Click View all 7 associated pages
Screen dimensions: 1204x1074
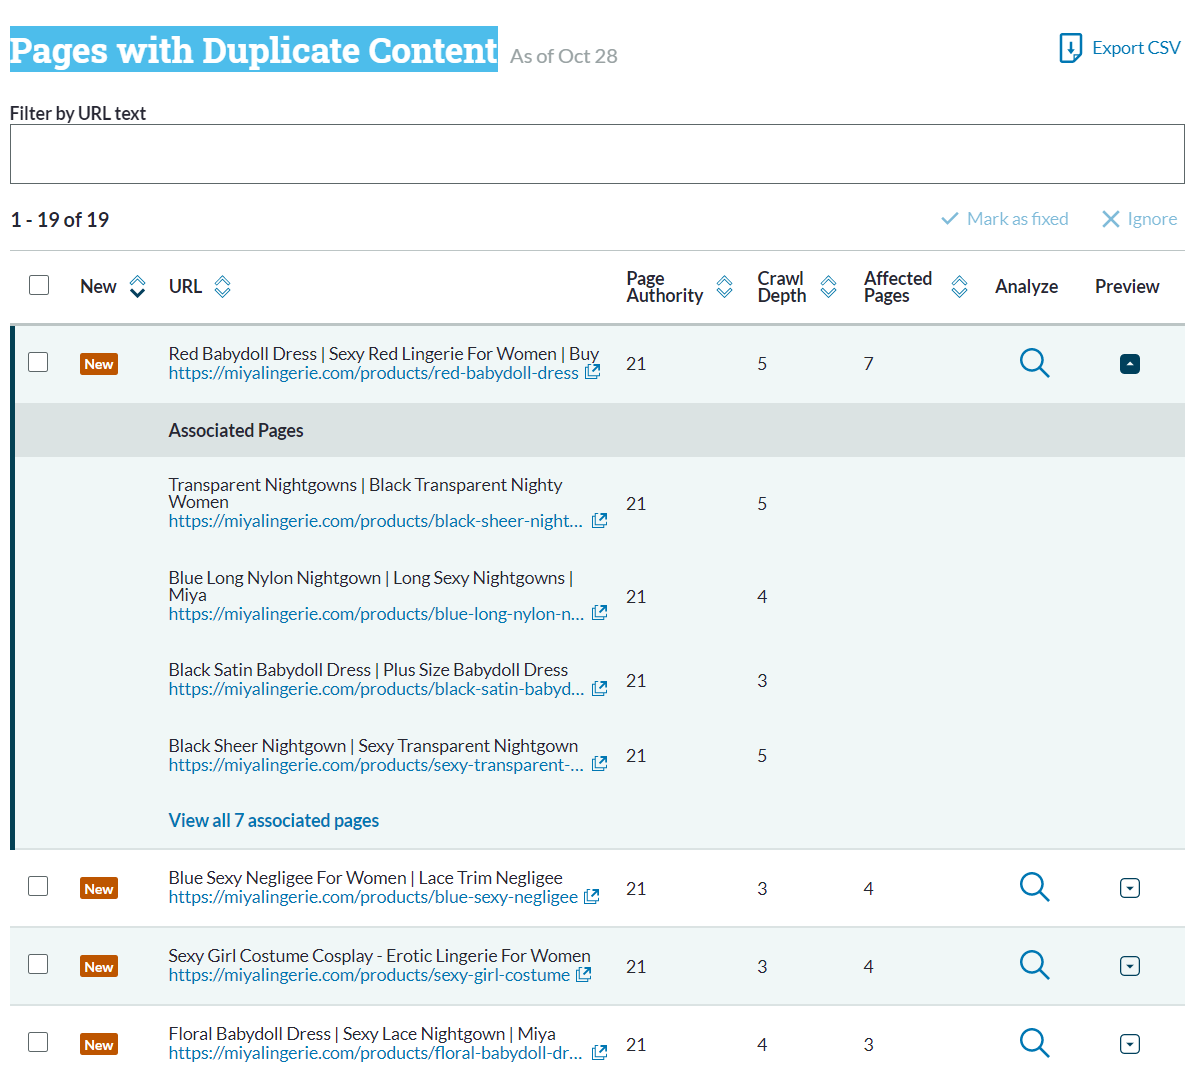(274, 821)
